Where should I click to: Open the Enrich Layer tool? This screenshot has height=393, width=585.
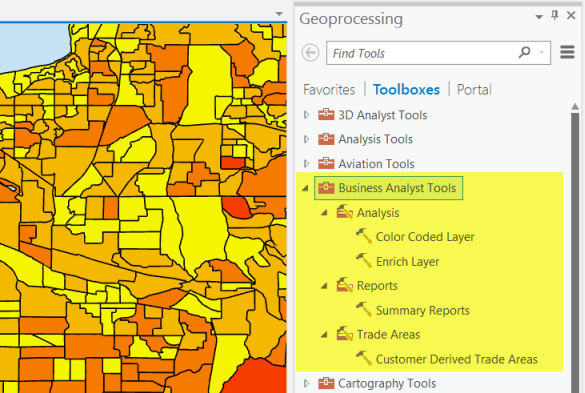[407, 261]
